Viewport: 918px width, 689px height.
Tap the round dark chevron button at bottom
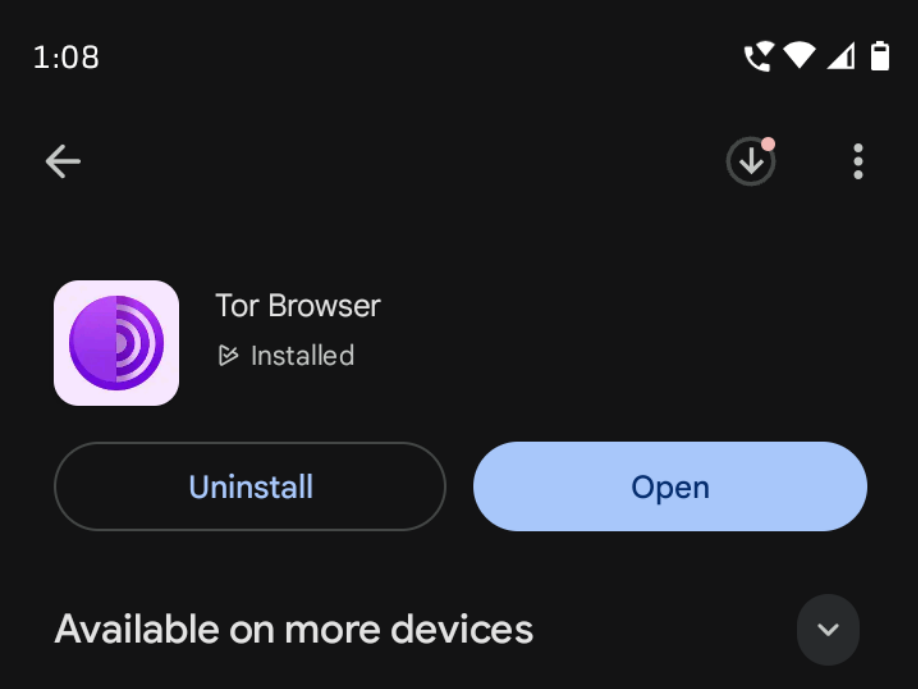[x=828, y=630]
